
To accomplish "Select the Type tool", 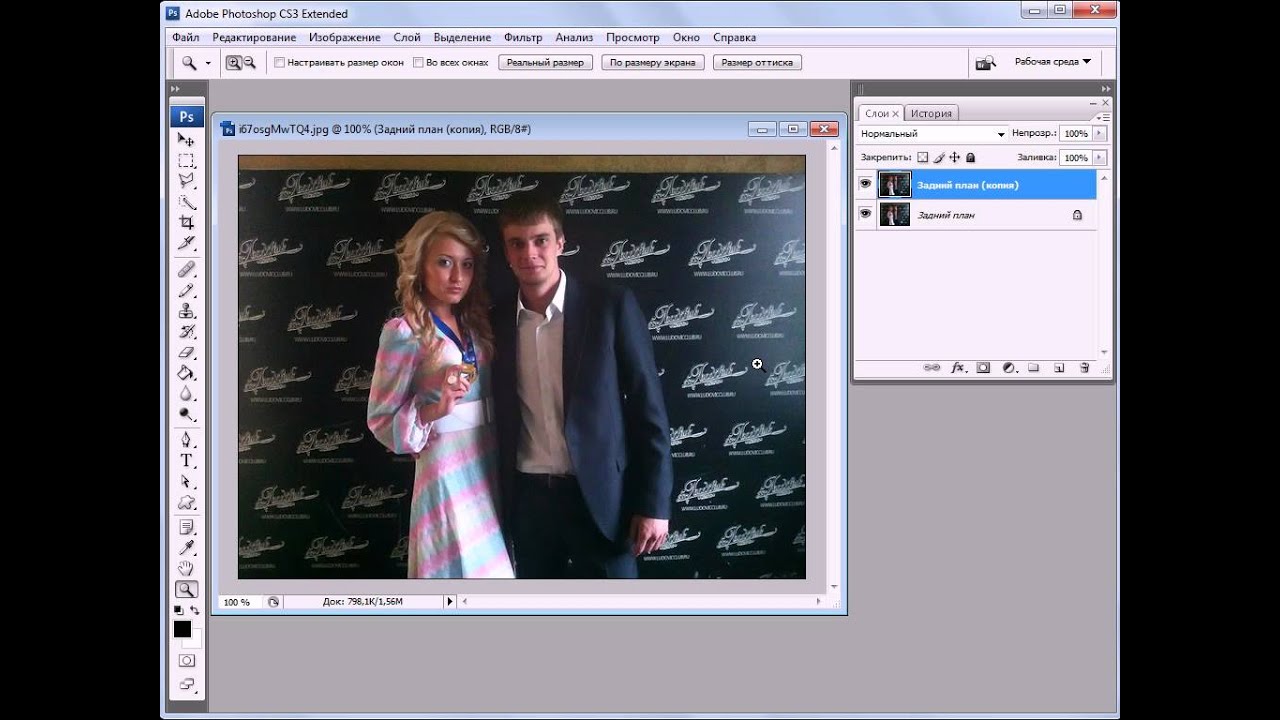I will 187,461.
